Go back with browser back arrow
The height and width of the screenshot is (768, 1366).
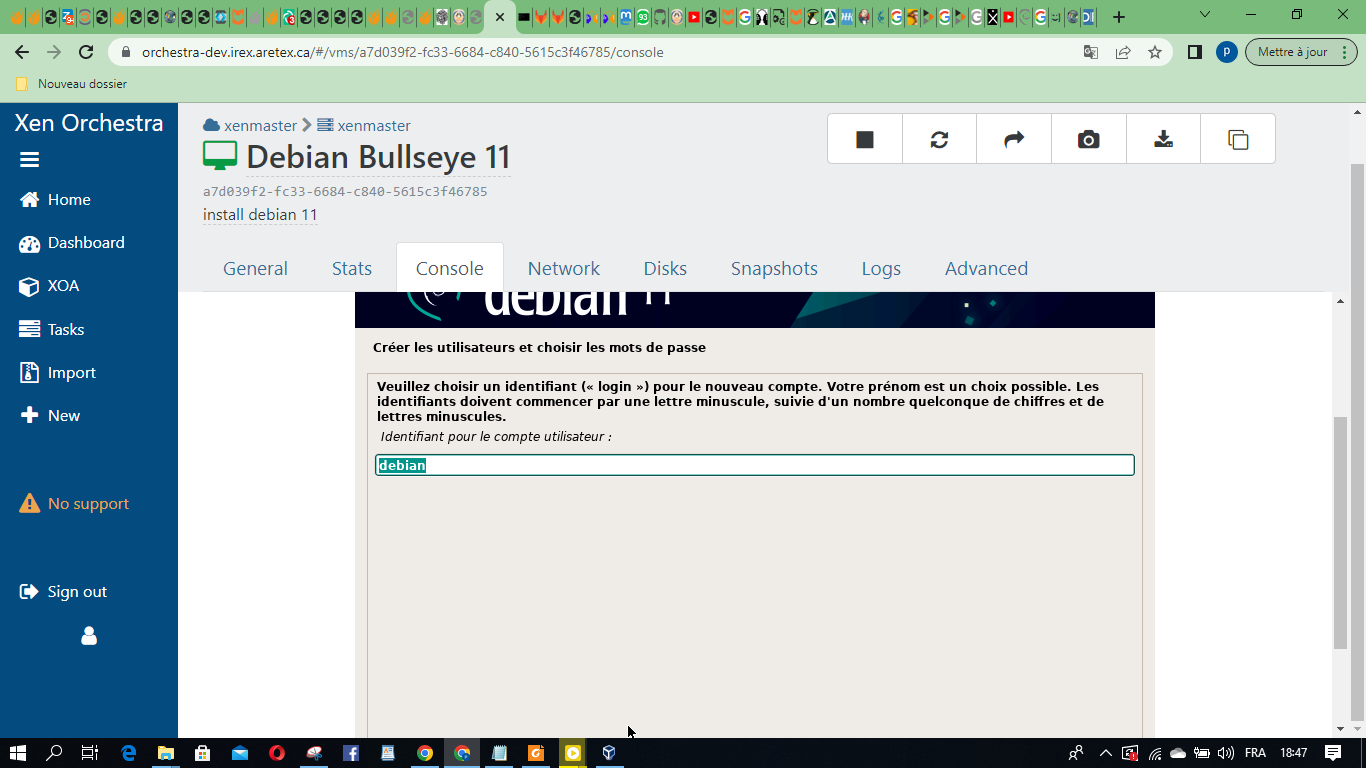[x=22, y=52]
